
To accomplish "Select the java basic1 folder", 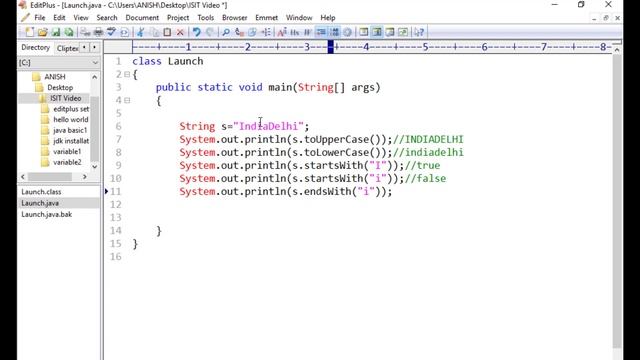I will [70, 130].
